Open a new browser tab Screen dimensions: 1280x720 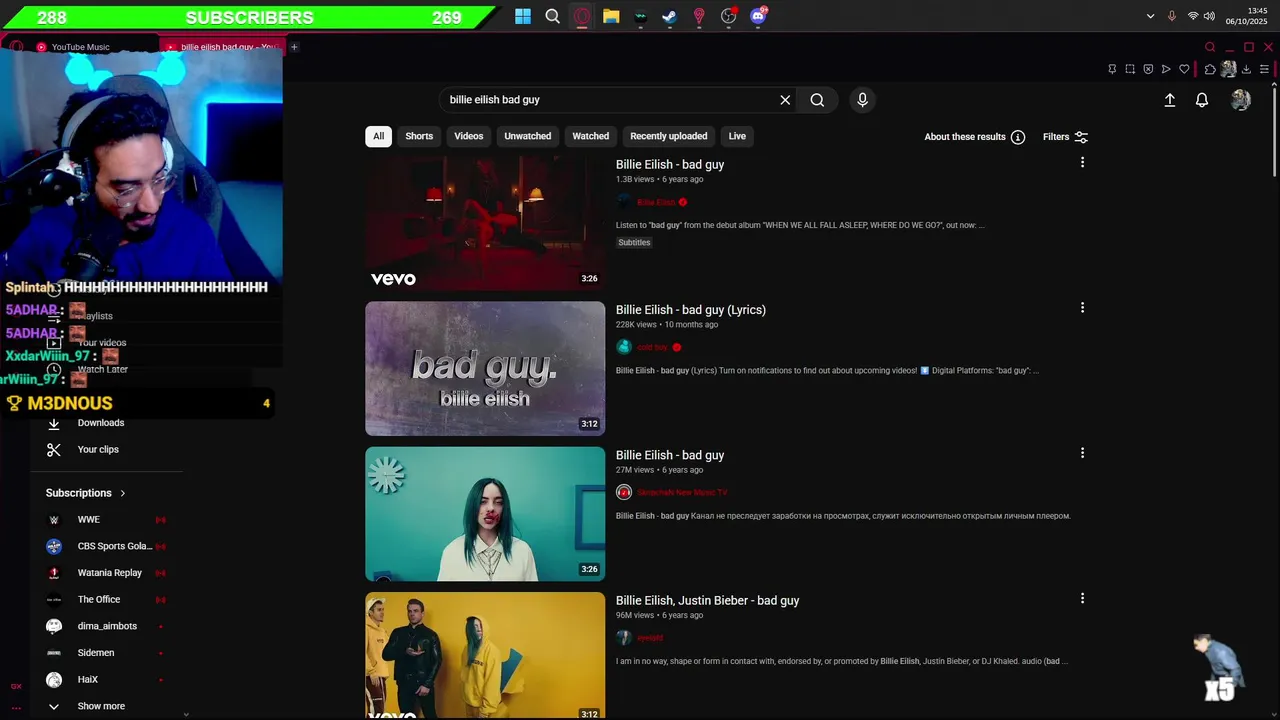tap(294, 47)
